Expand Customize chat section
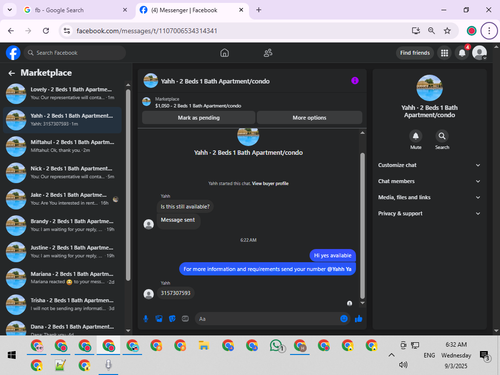 point(429,165)
